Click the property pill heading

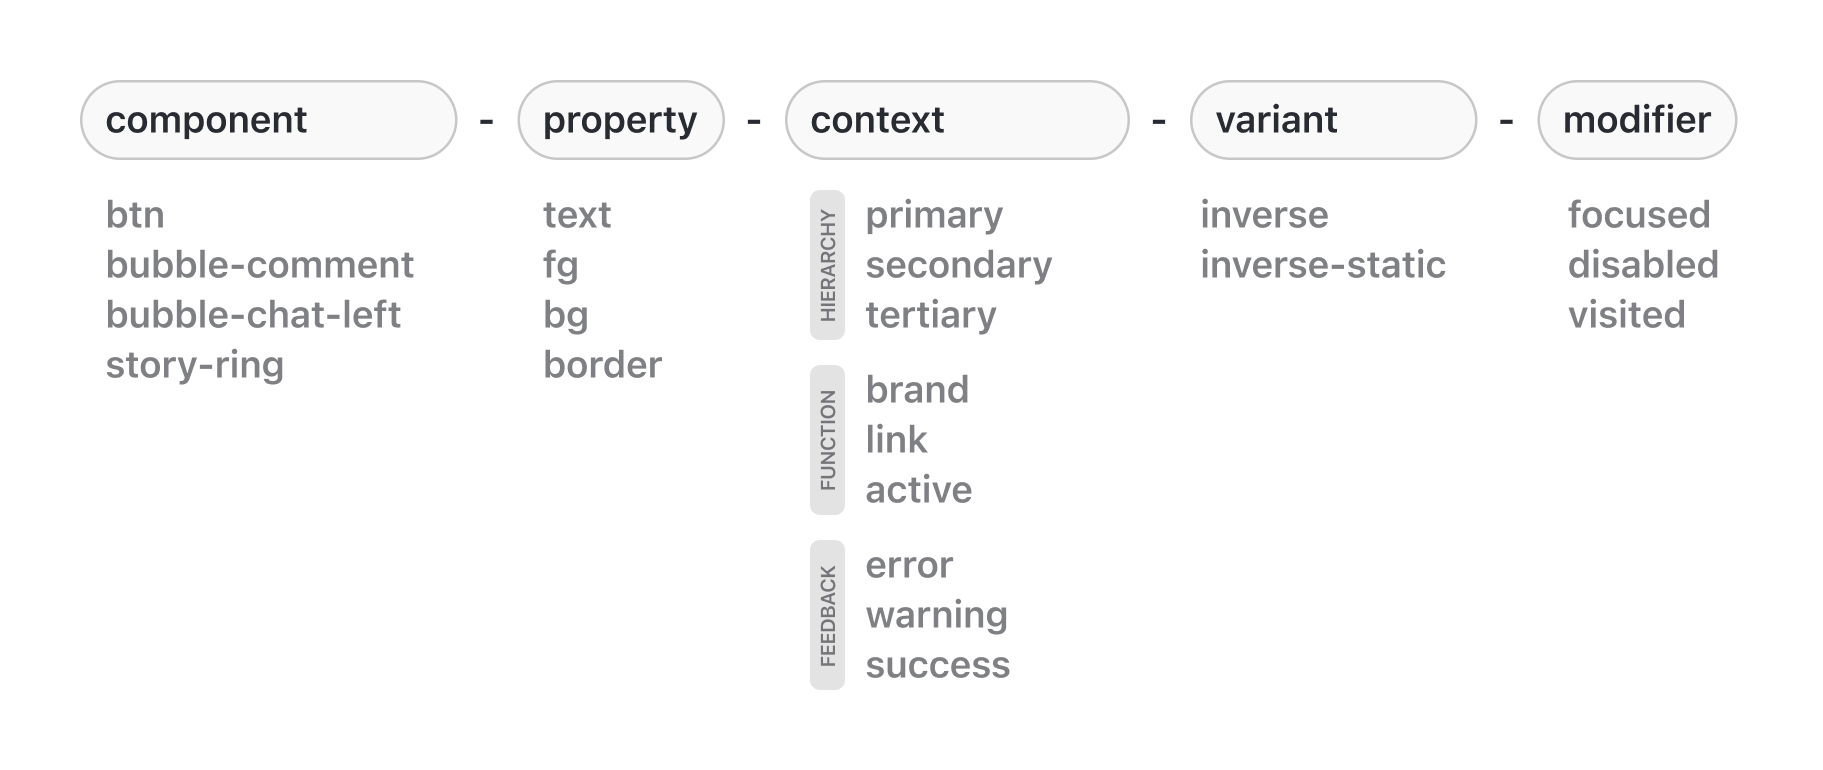[x=620, y=120]
